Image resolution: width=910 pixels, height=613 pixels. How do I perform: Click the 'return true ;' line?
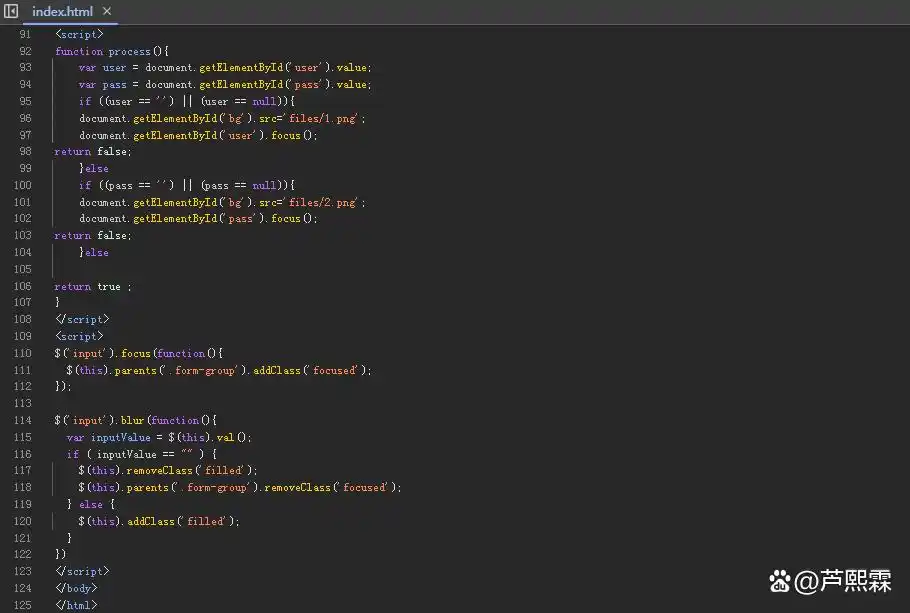click(x=93, y=287)
